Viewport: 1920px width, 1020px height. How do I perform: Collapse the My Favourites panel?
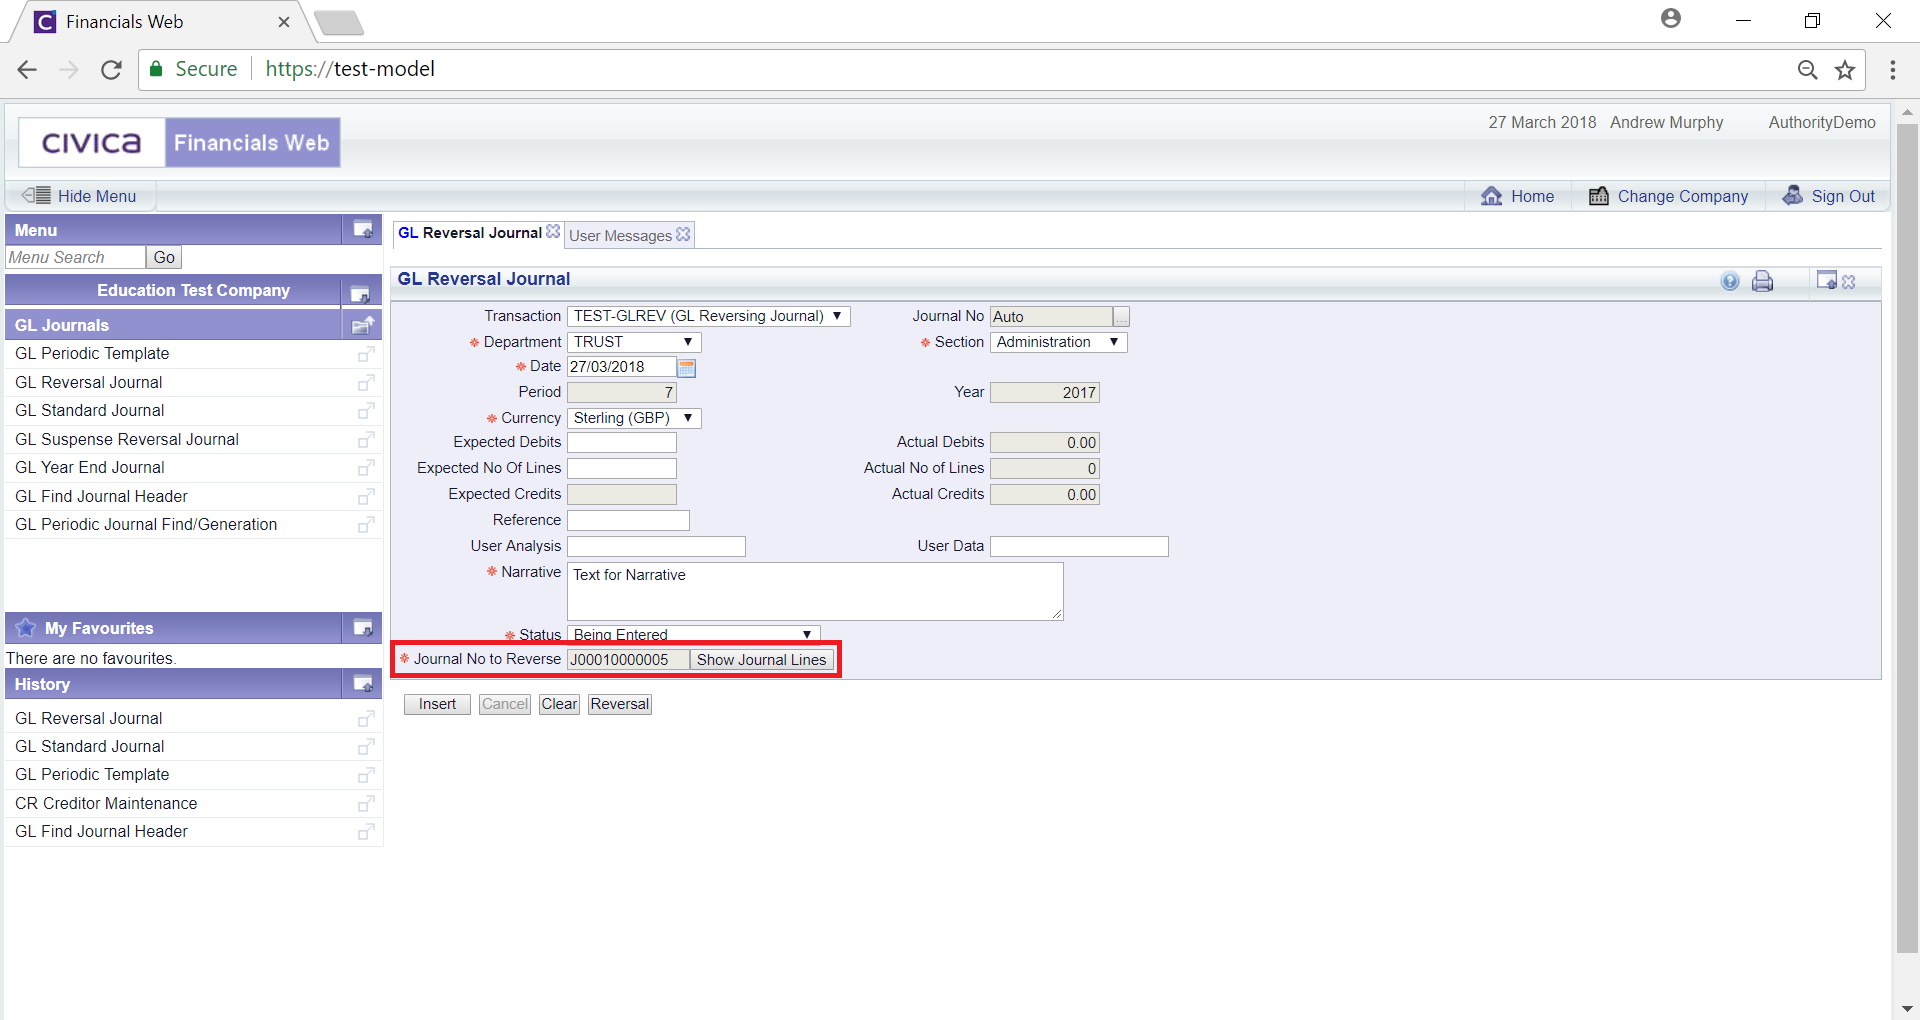pos(362,628)
